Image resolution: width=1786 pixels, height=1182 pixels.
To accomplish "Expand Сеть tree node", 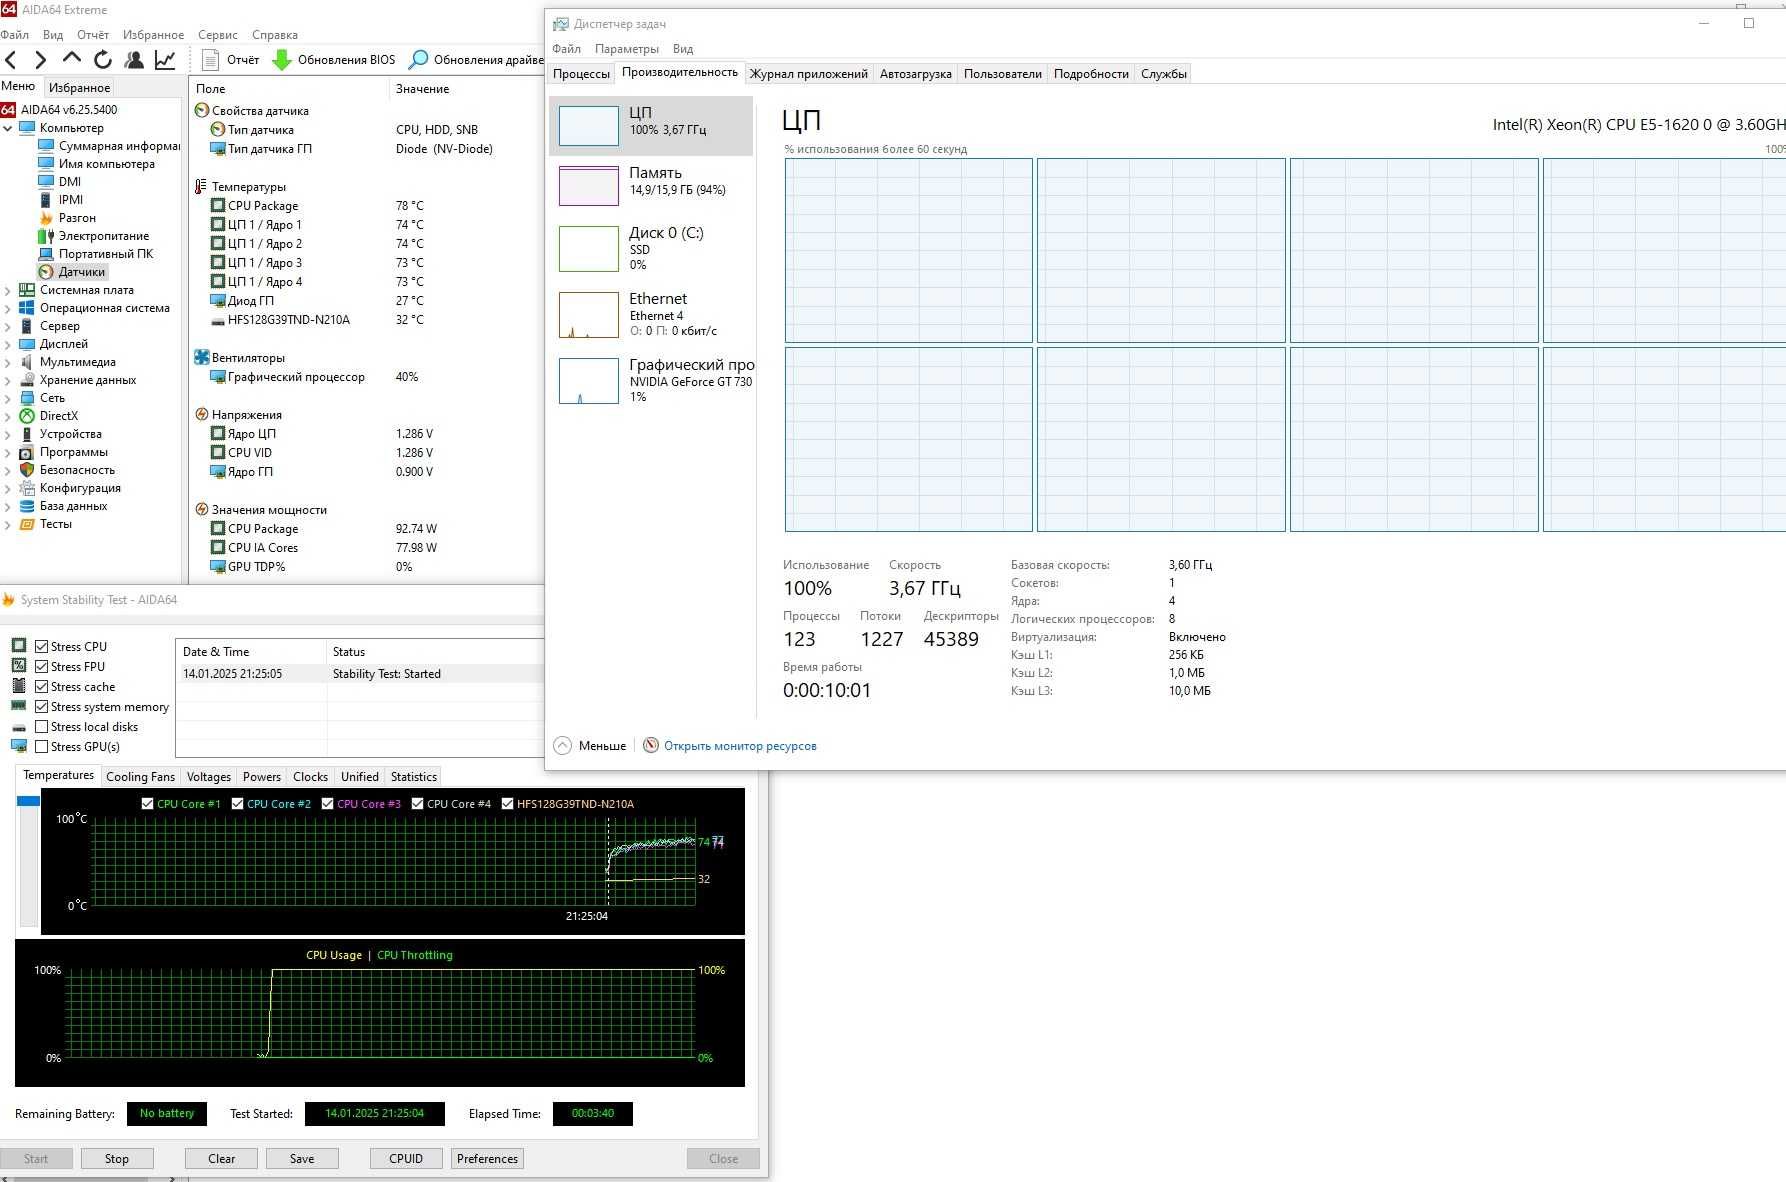I will point(8,398).
